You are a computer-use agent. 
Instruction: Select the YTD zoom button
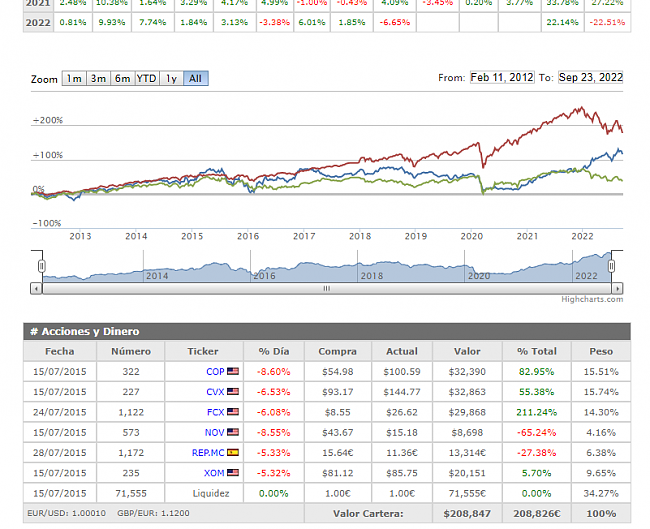click(147, 78)
